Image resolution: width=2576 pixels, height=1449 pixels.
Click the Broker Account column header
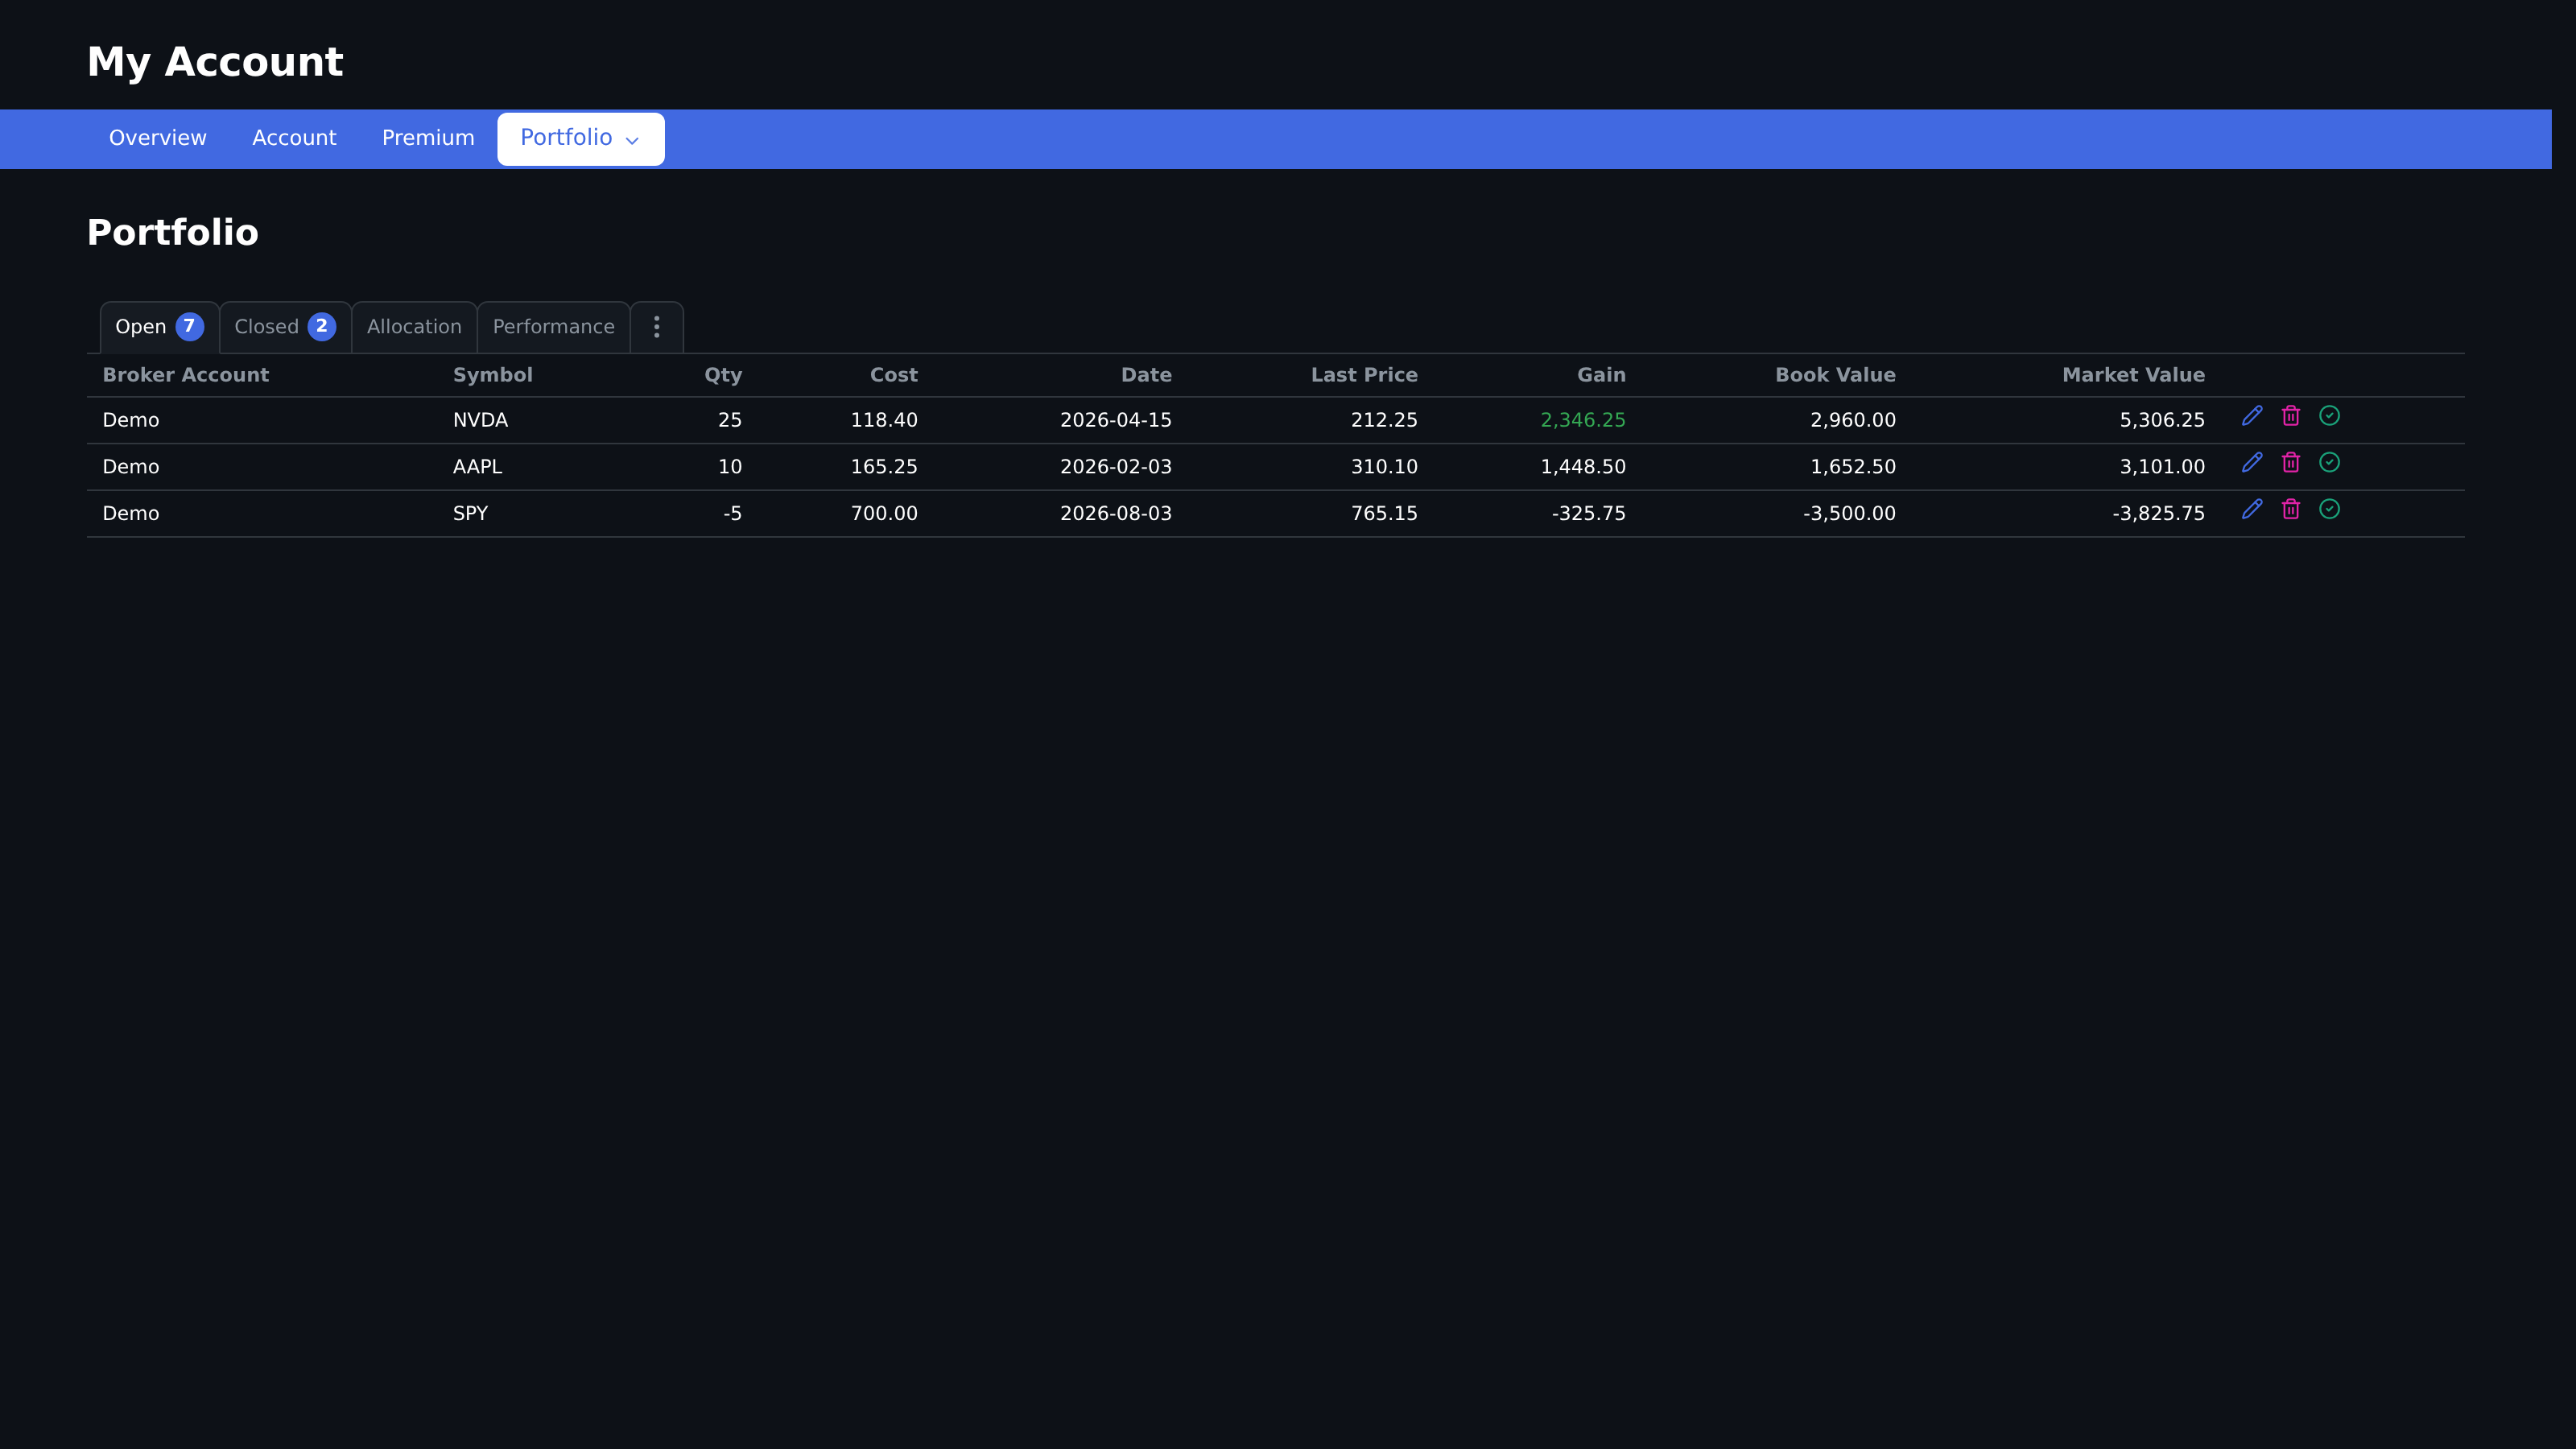point(186,375)
